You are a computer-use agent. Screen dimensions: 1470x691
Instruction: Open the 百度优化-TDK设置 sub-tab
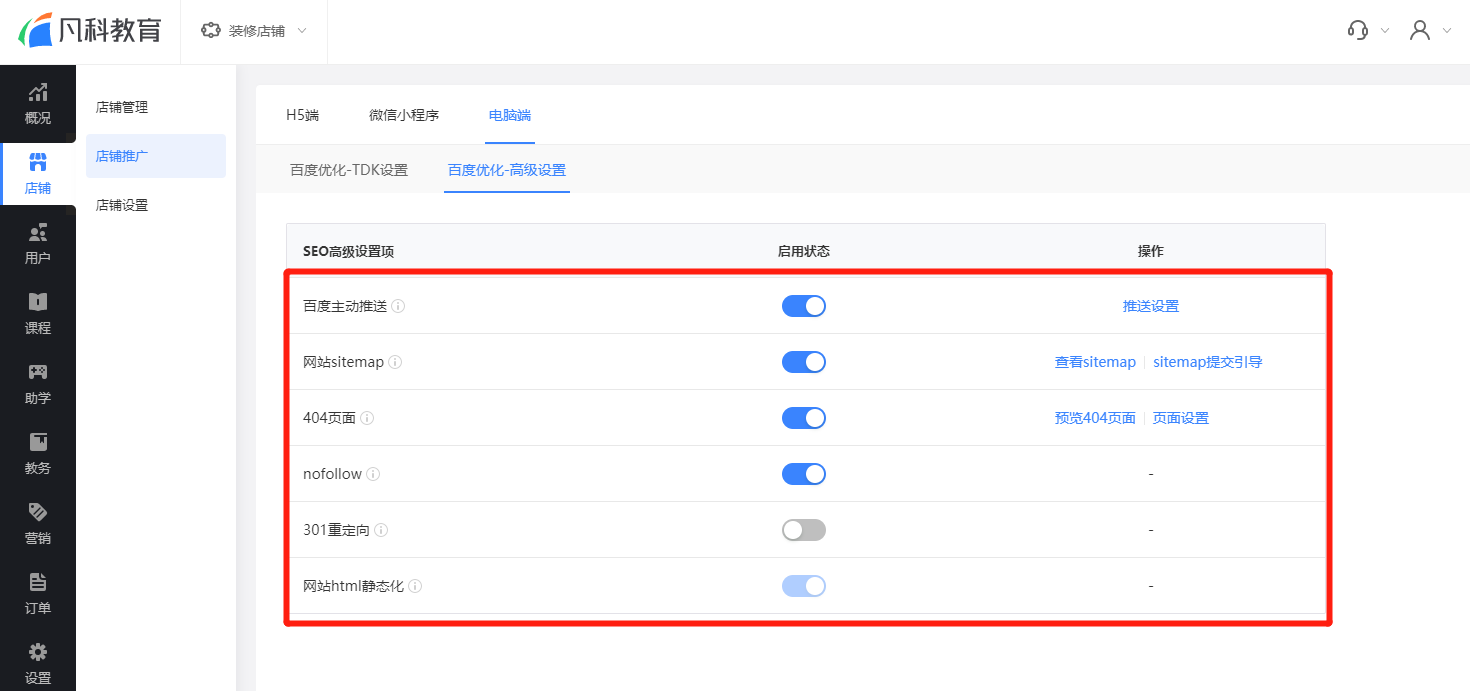[x=349, y=170]
